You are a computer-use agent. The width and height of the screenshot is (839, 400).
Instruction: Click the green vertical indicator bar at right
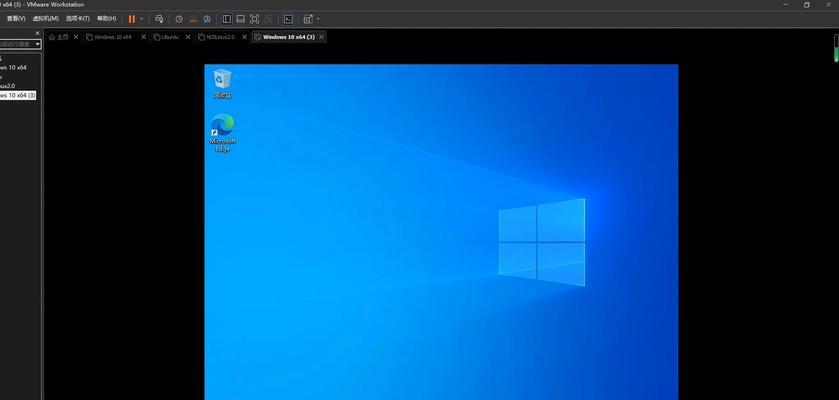[x=836, y=48]
